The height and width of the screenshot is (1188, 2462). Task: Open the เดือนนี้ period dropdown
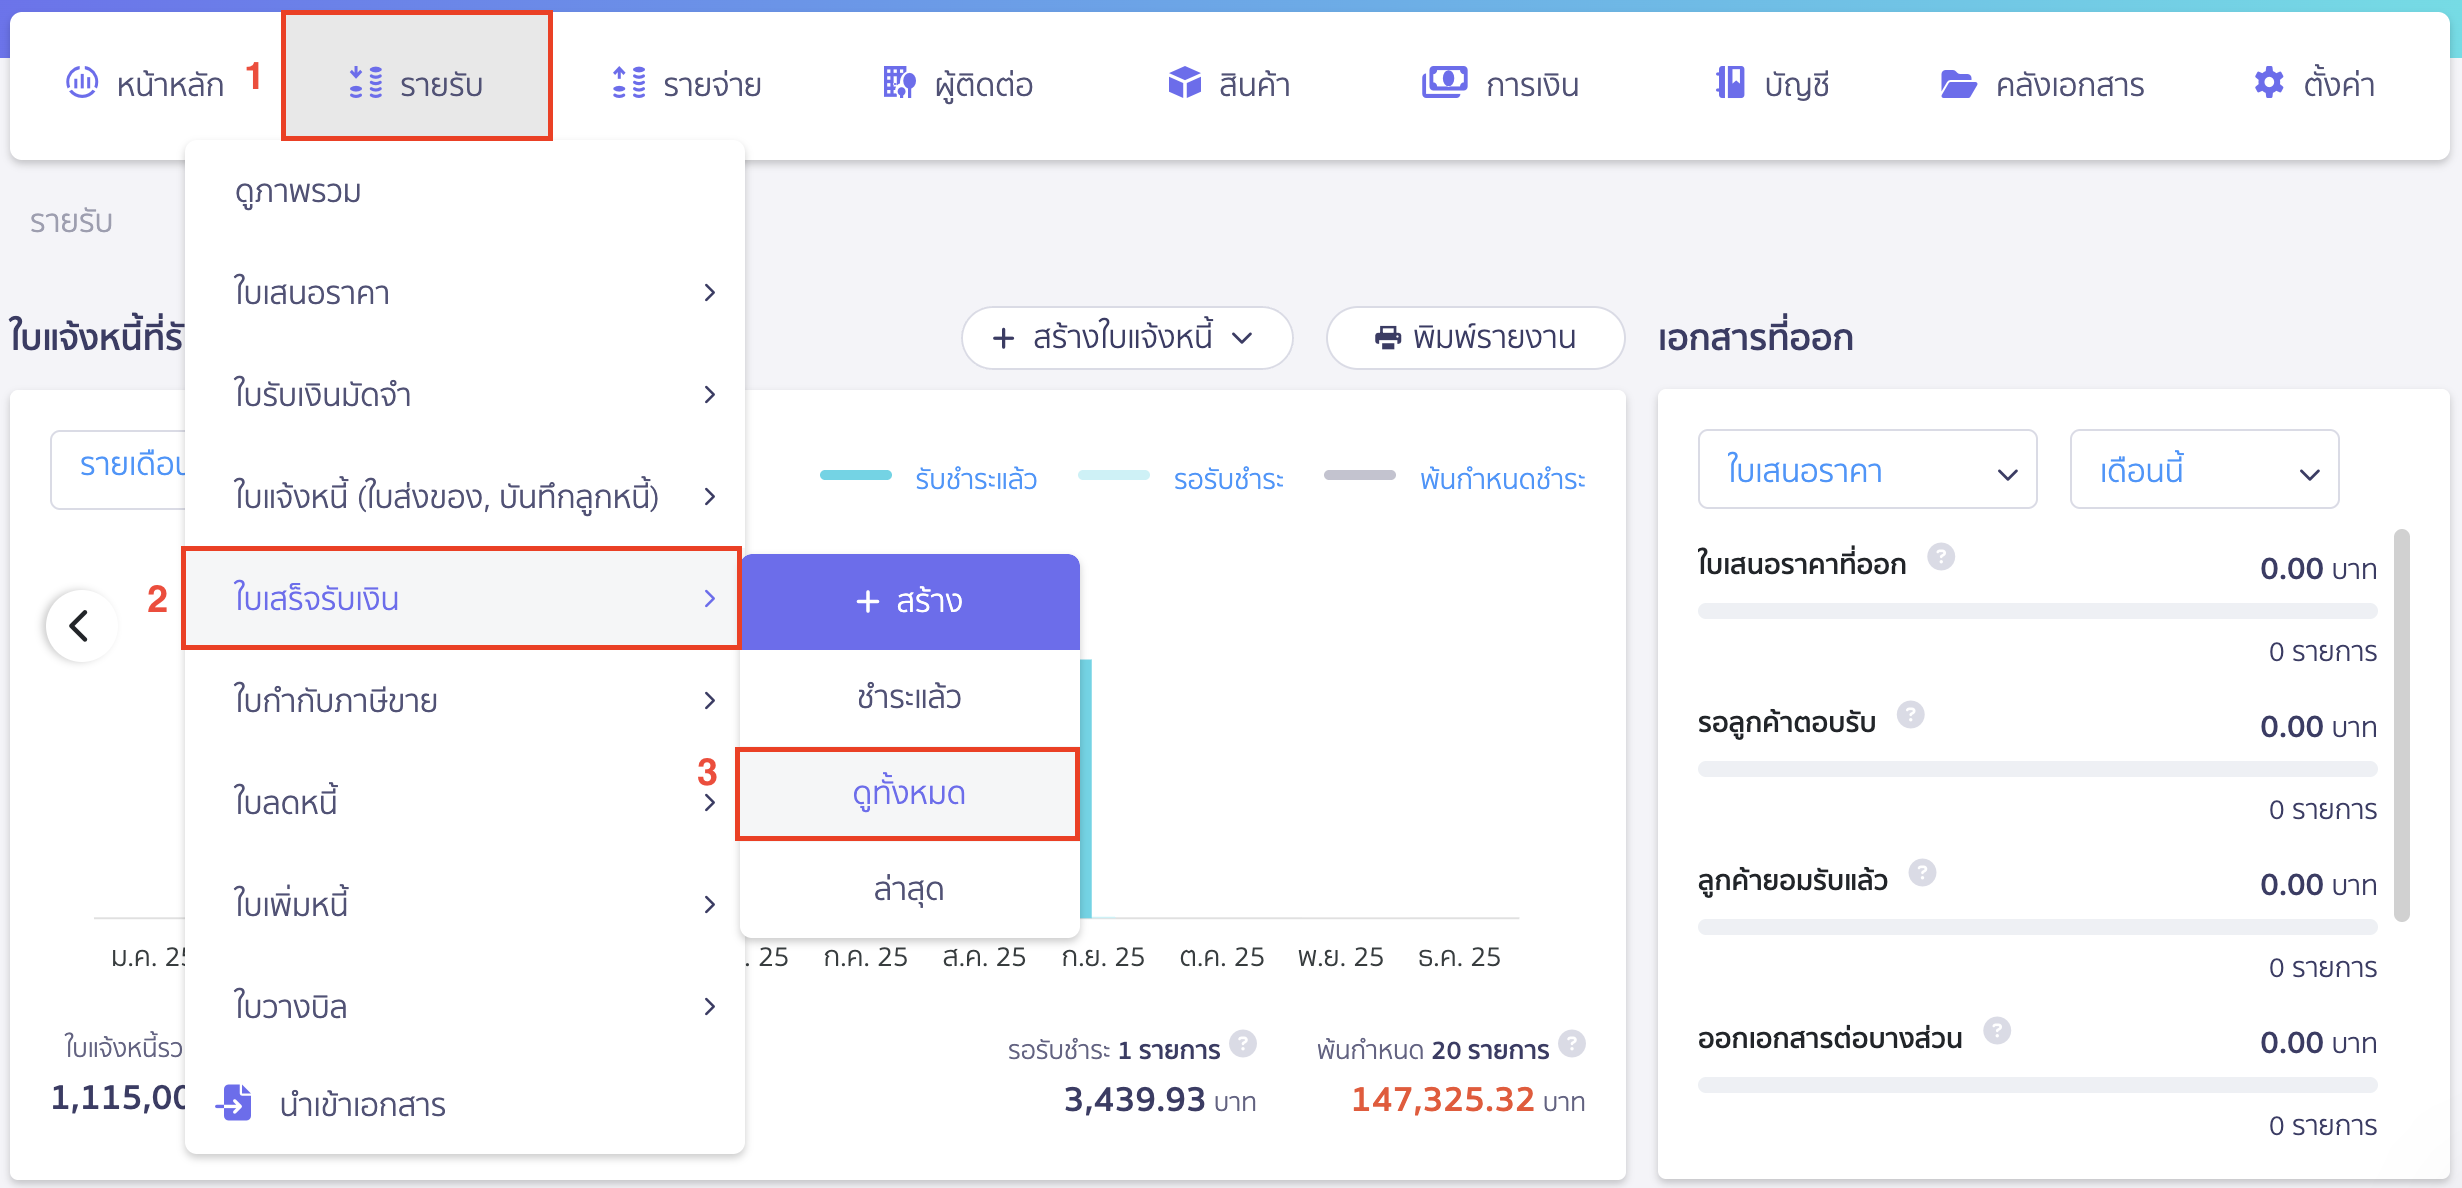pyautogui.click(x=2204, y=470)
